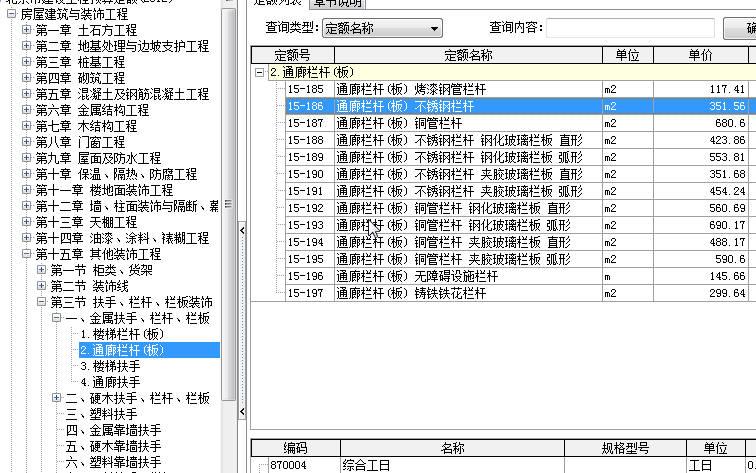Select 第十一章 楼地面装饰工程 tree item

[104, 190]
